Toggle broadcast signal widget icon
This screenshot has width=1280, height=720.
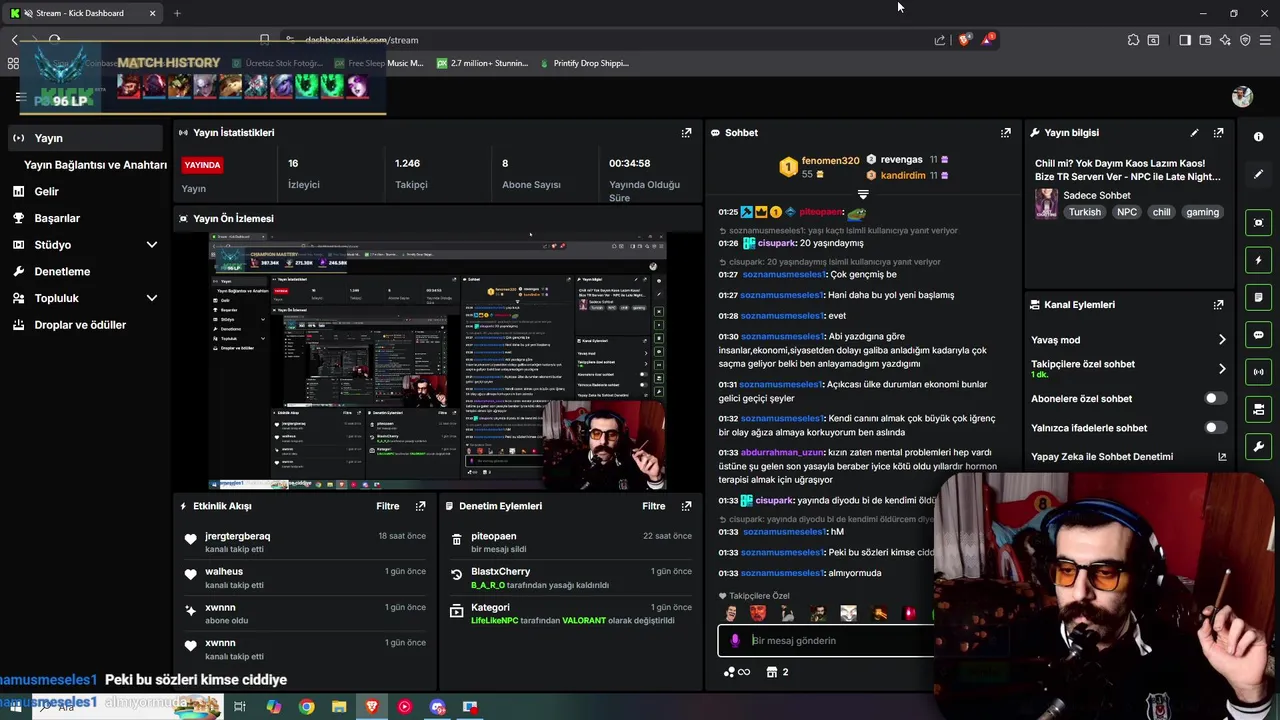pos(1258,372)
